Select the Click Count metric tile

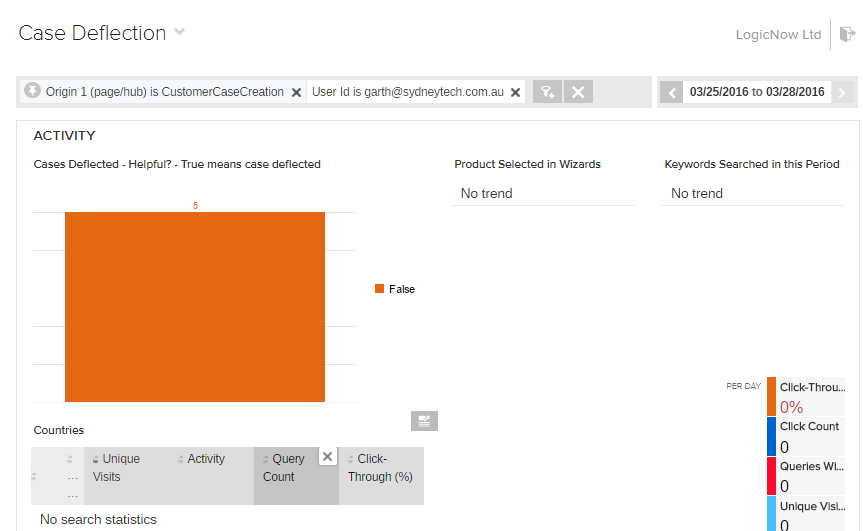(806, 436)
